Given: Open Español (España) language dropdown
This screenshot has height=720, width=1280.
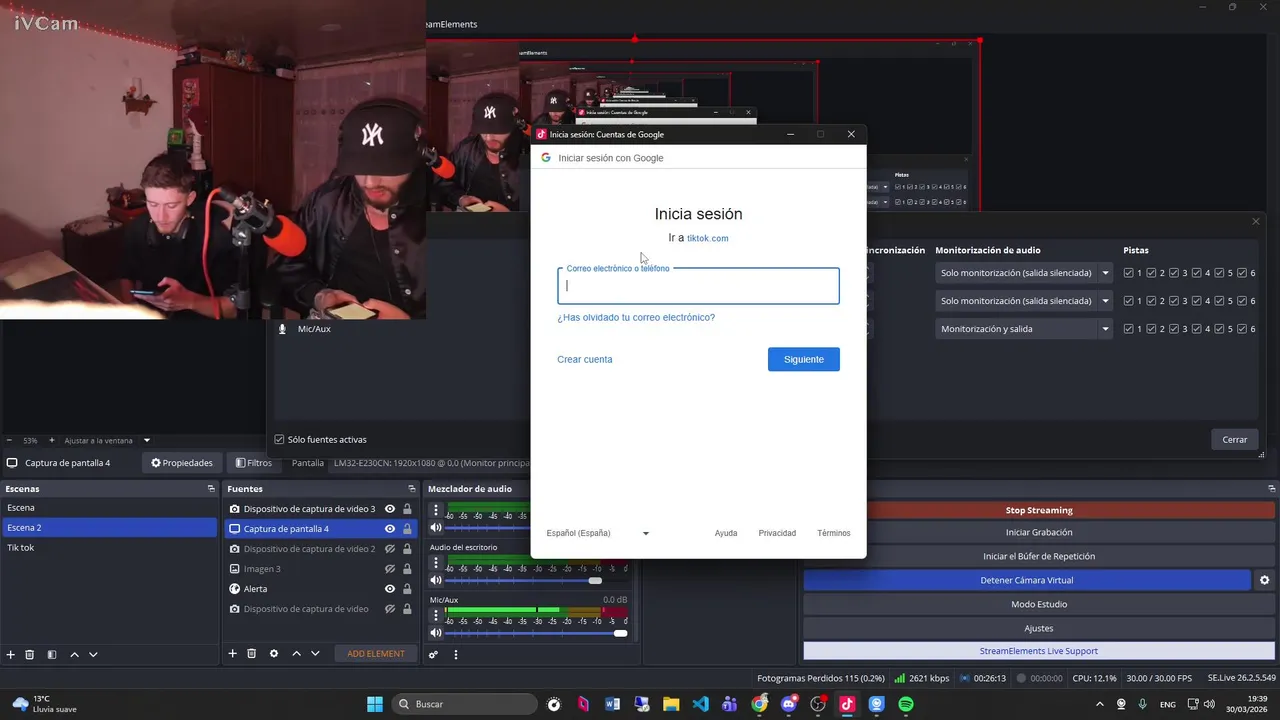Looking at the screenshot, I should pos(598,533).
